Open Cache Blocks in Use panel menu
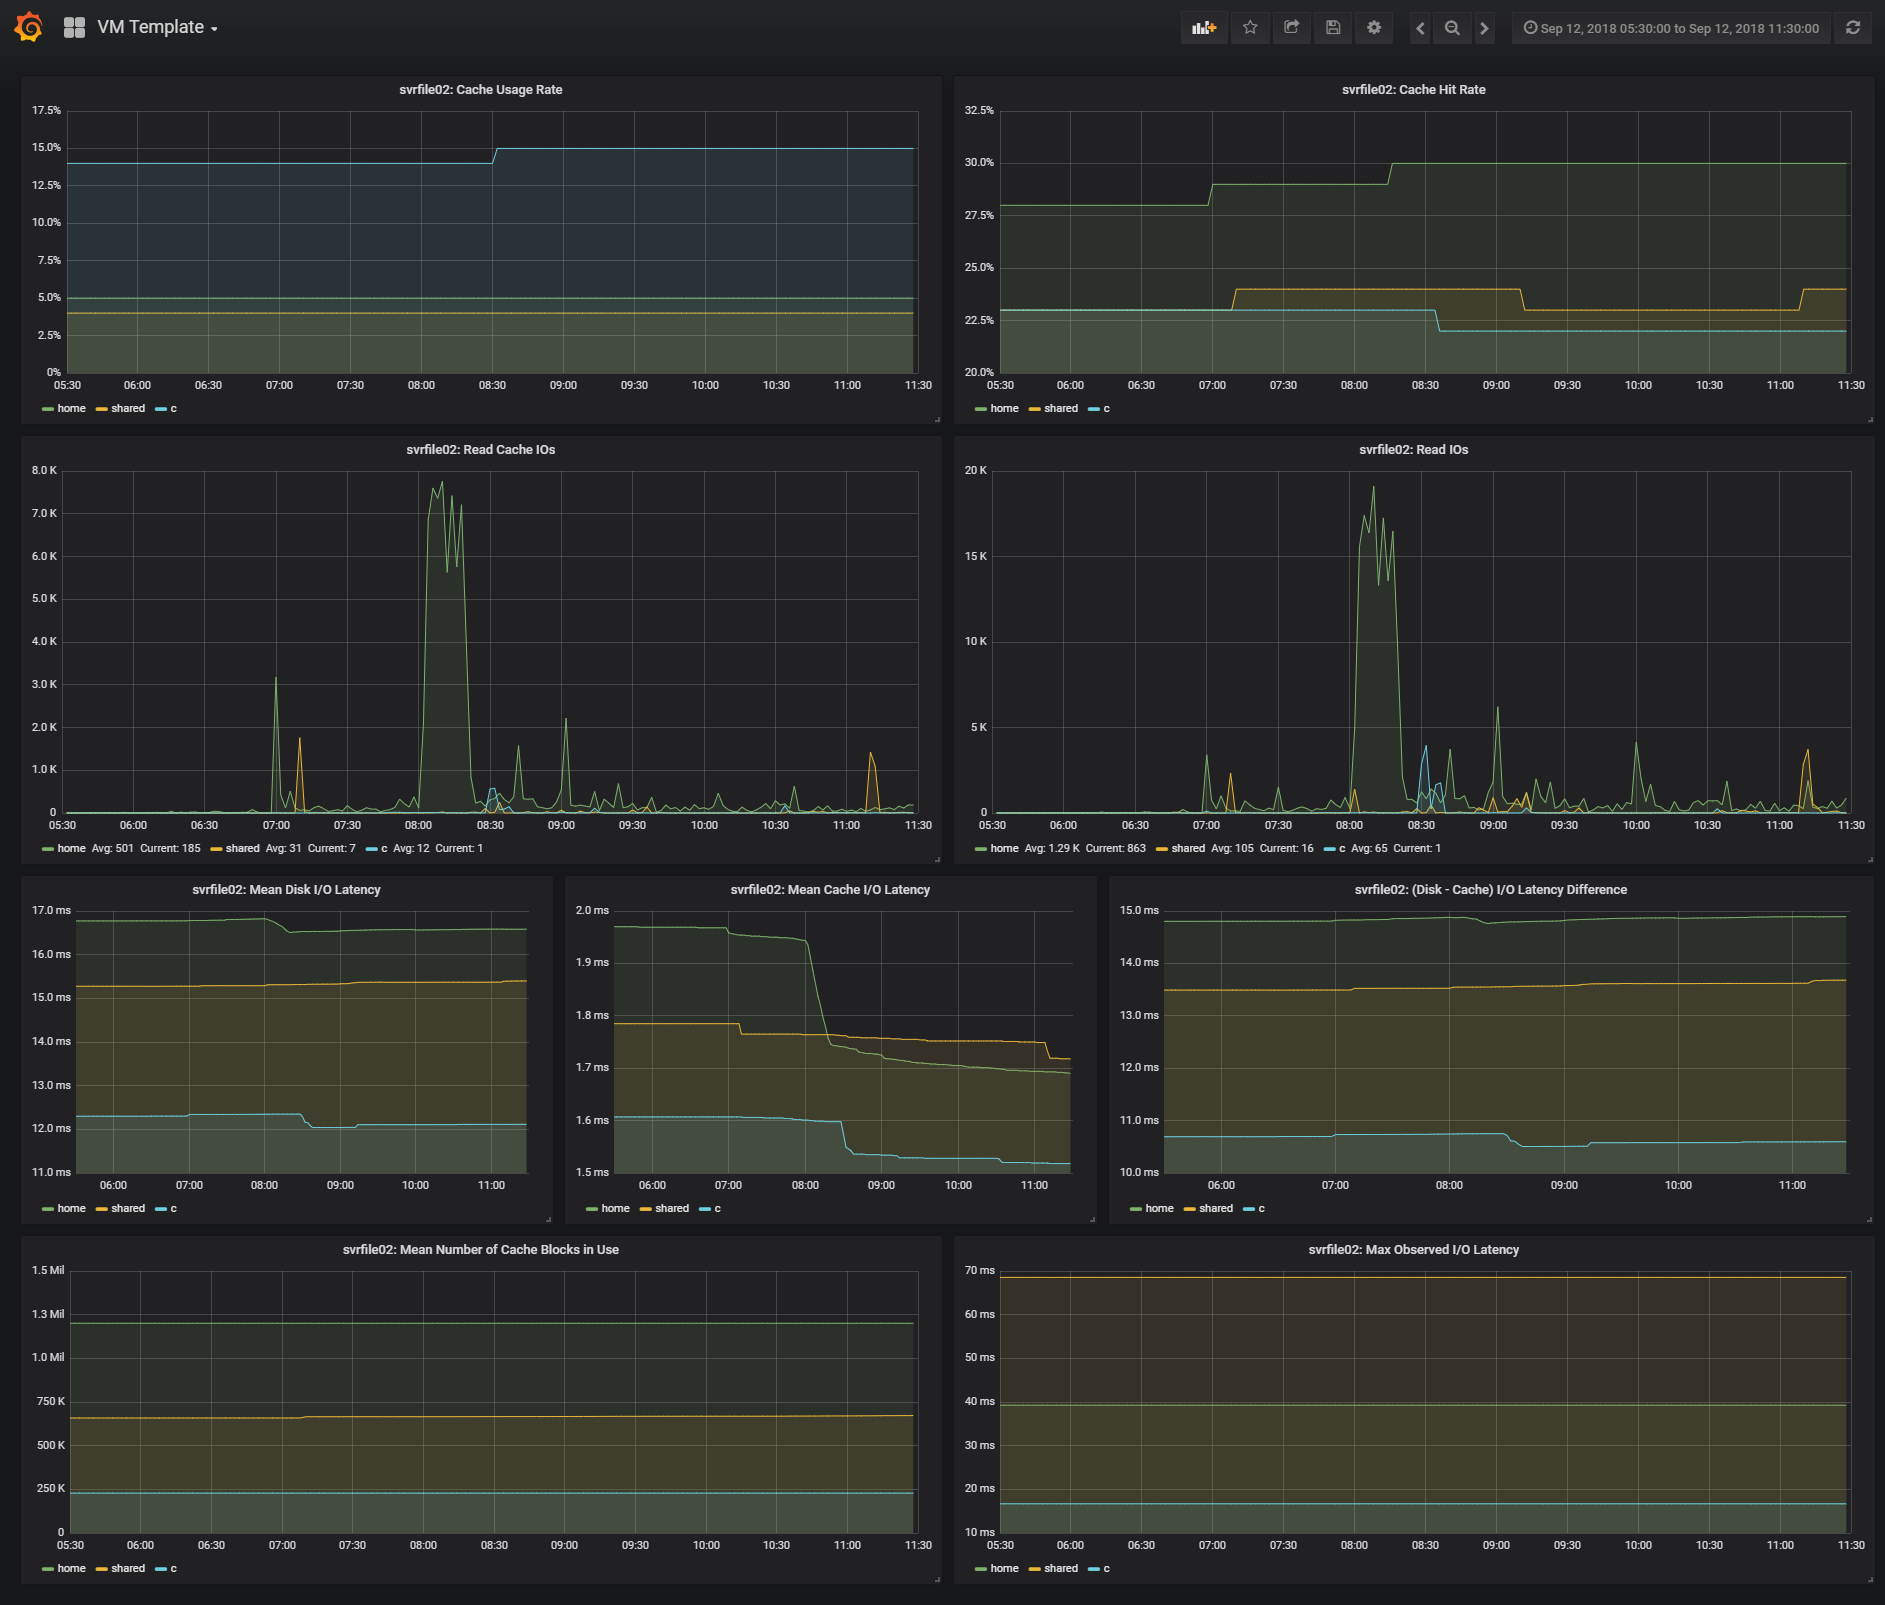 coord(480,1250)
